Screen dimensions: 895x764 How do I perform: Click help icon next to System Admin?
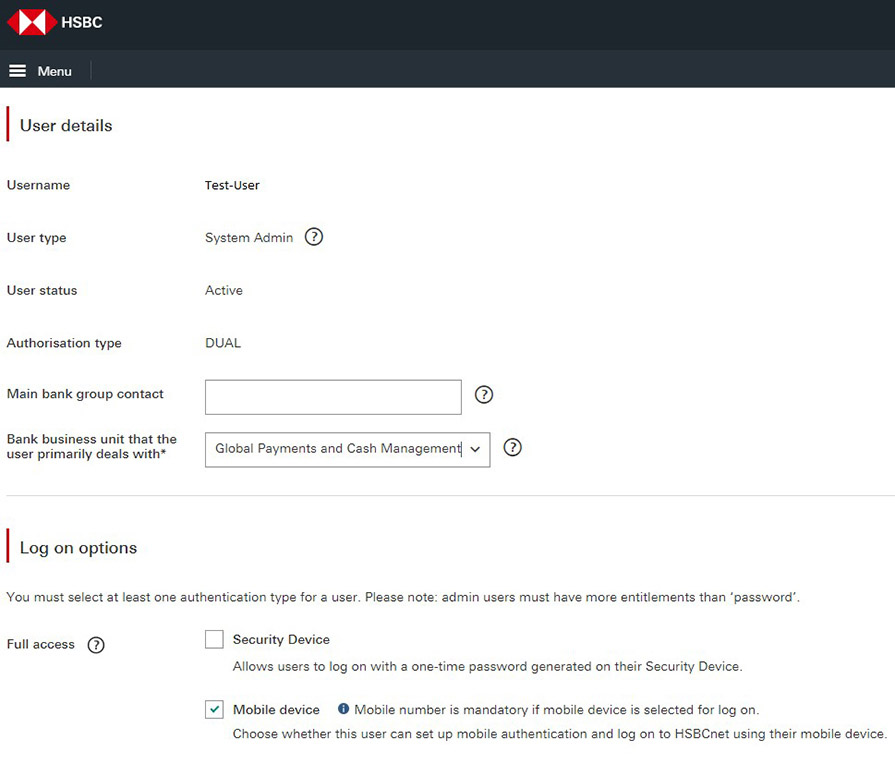[314, 237]
